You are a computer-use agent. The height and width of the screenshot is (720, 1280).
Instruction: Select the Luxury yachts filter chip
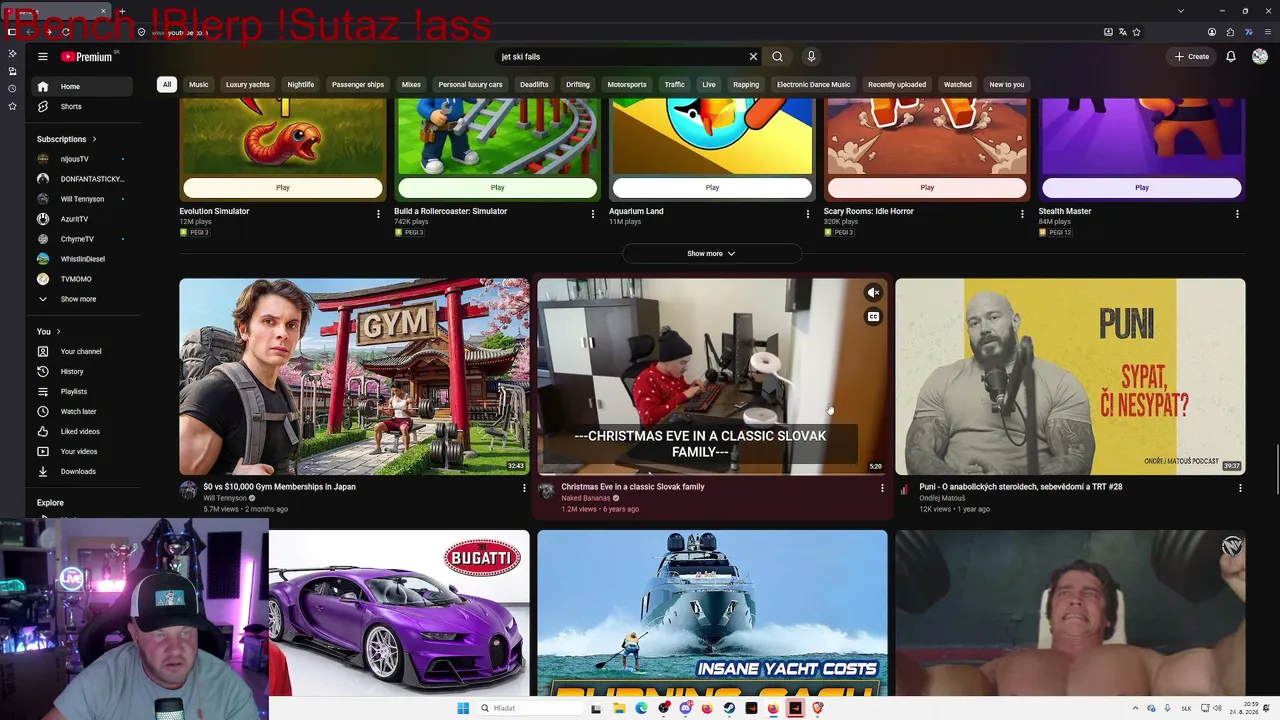(x=248, y=85)
